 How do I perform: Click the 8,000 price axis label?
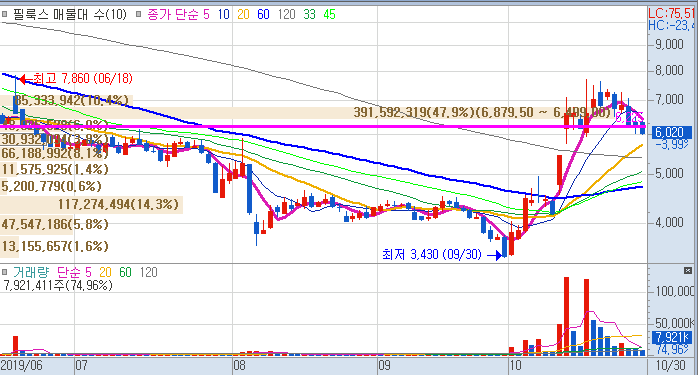coord(669,70)
